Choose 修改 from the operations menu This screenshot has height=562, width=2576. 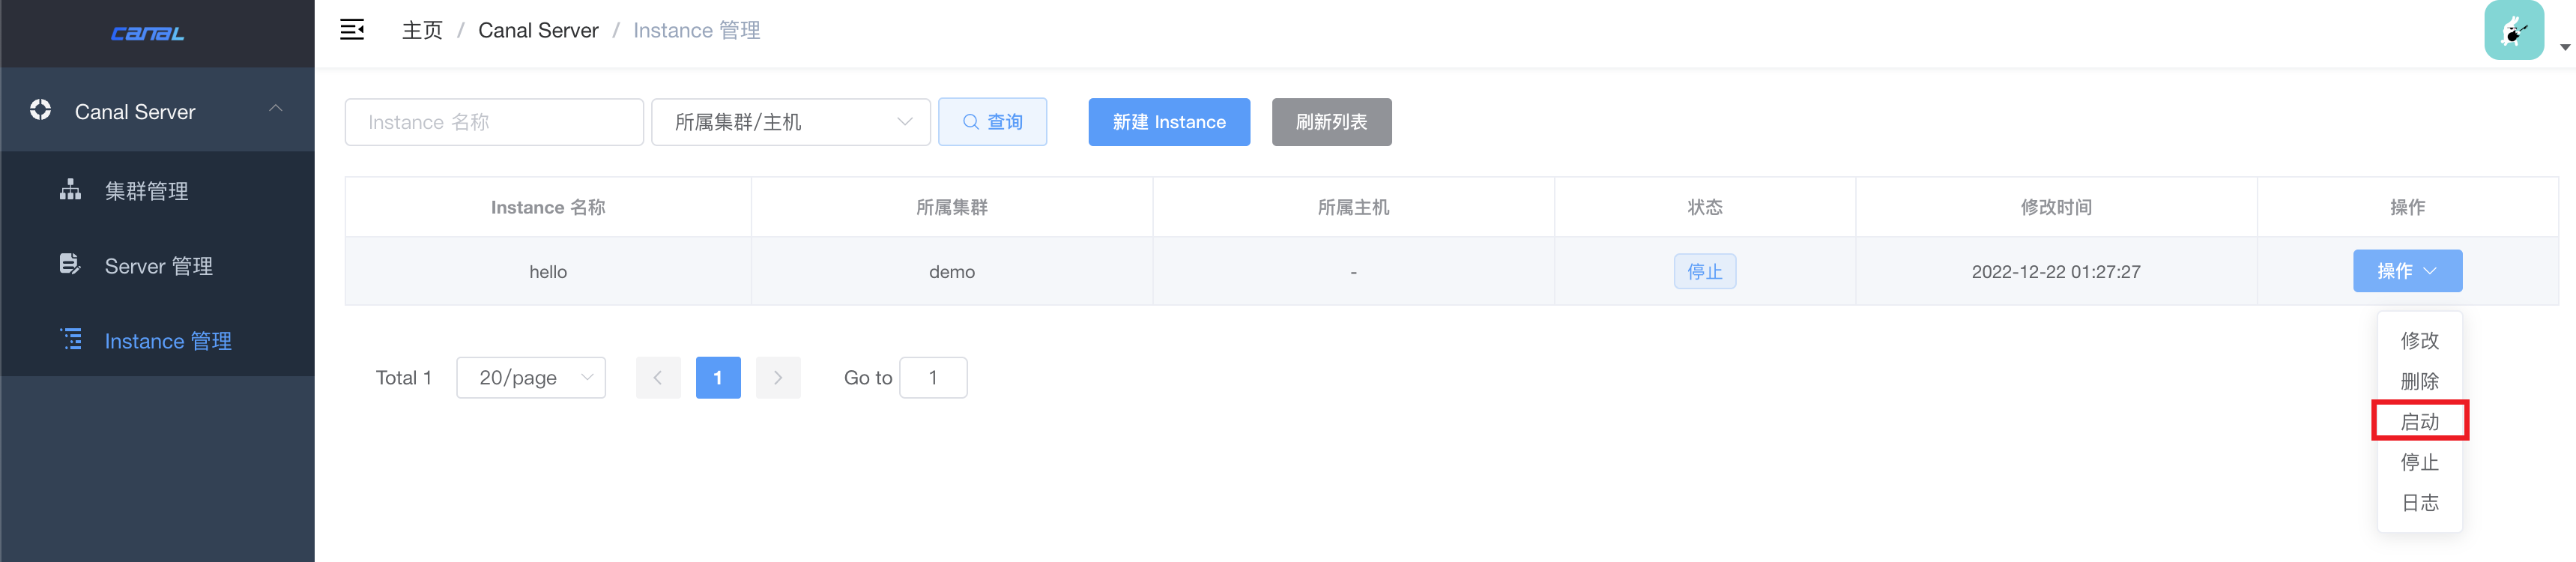click(2419, 340)
